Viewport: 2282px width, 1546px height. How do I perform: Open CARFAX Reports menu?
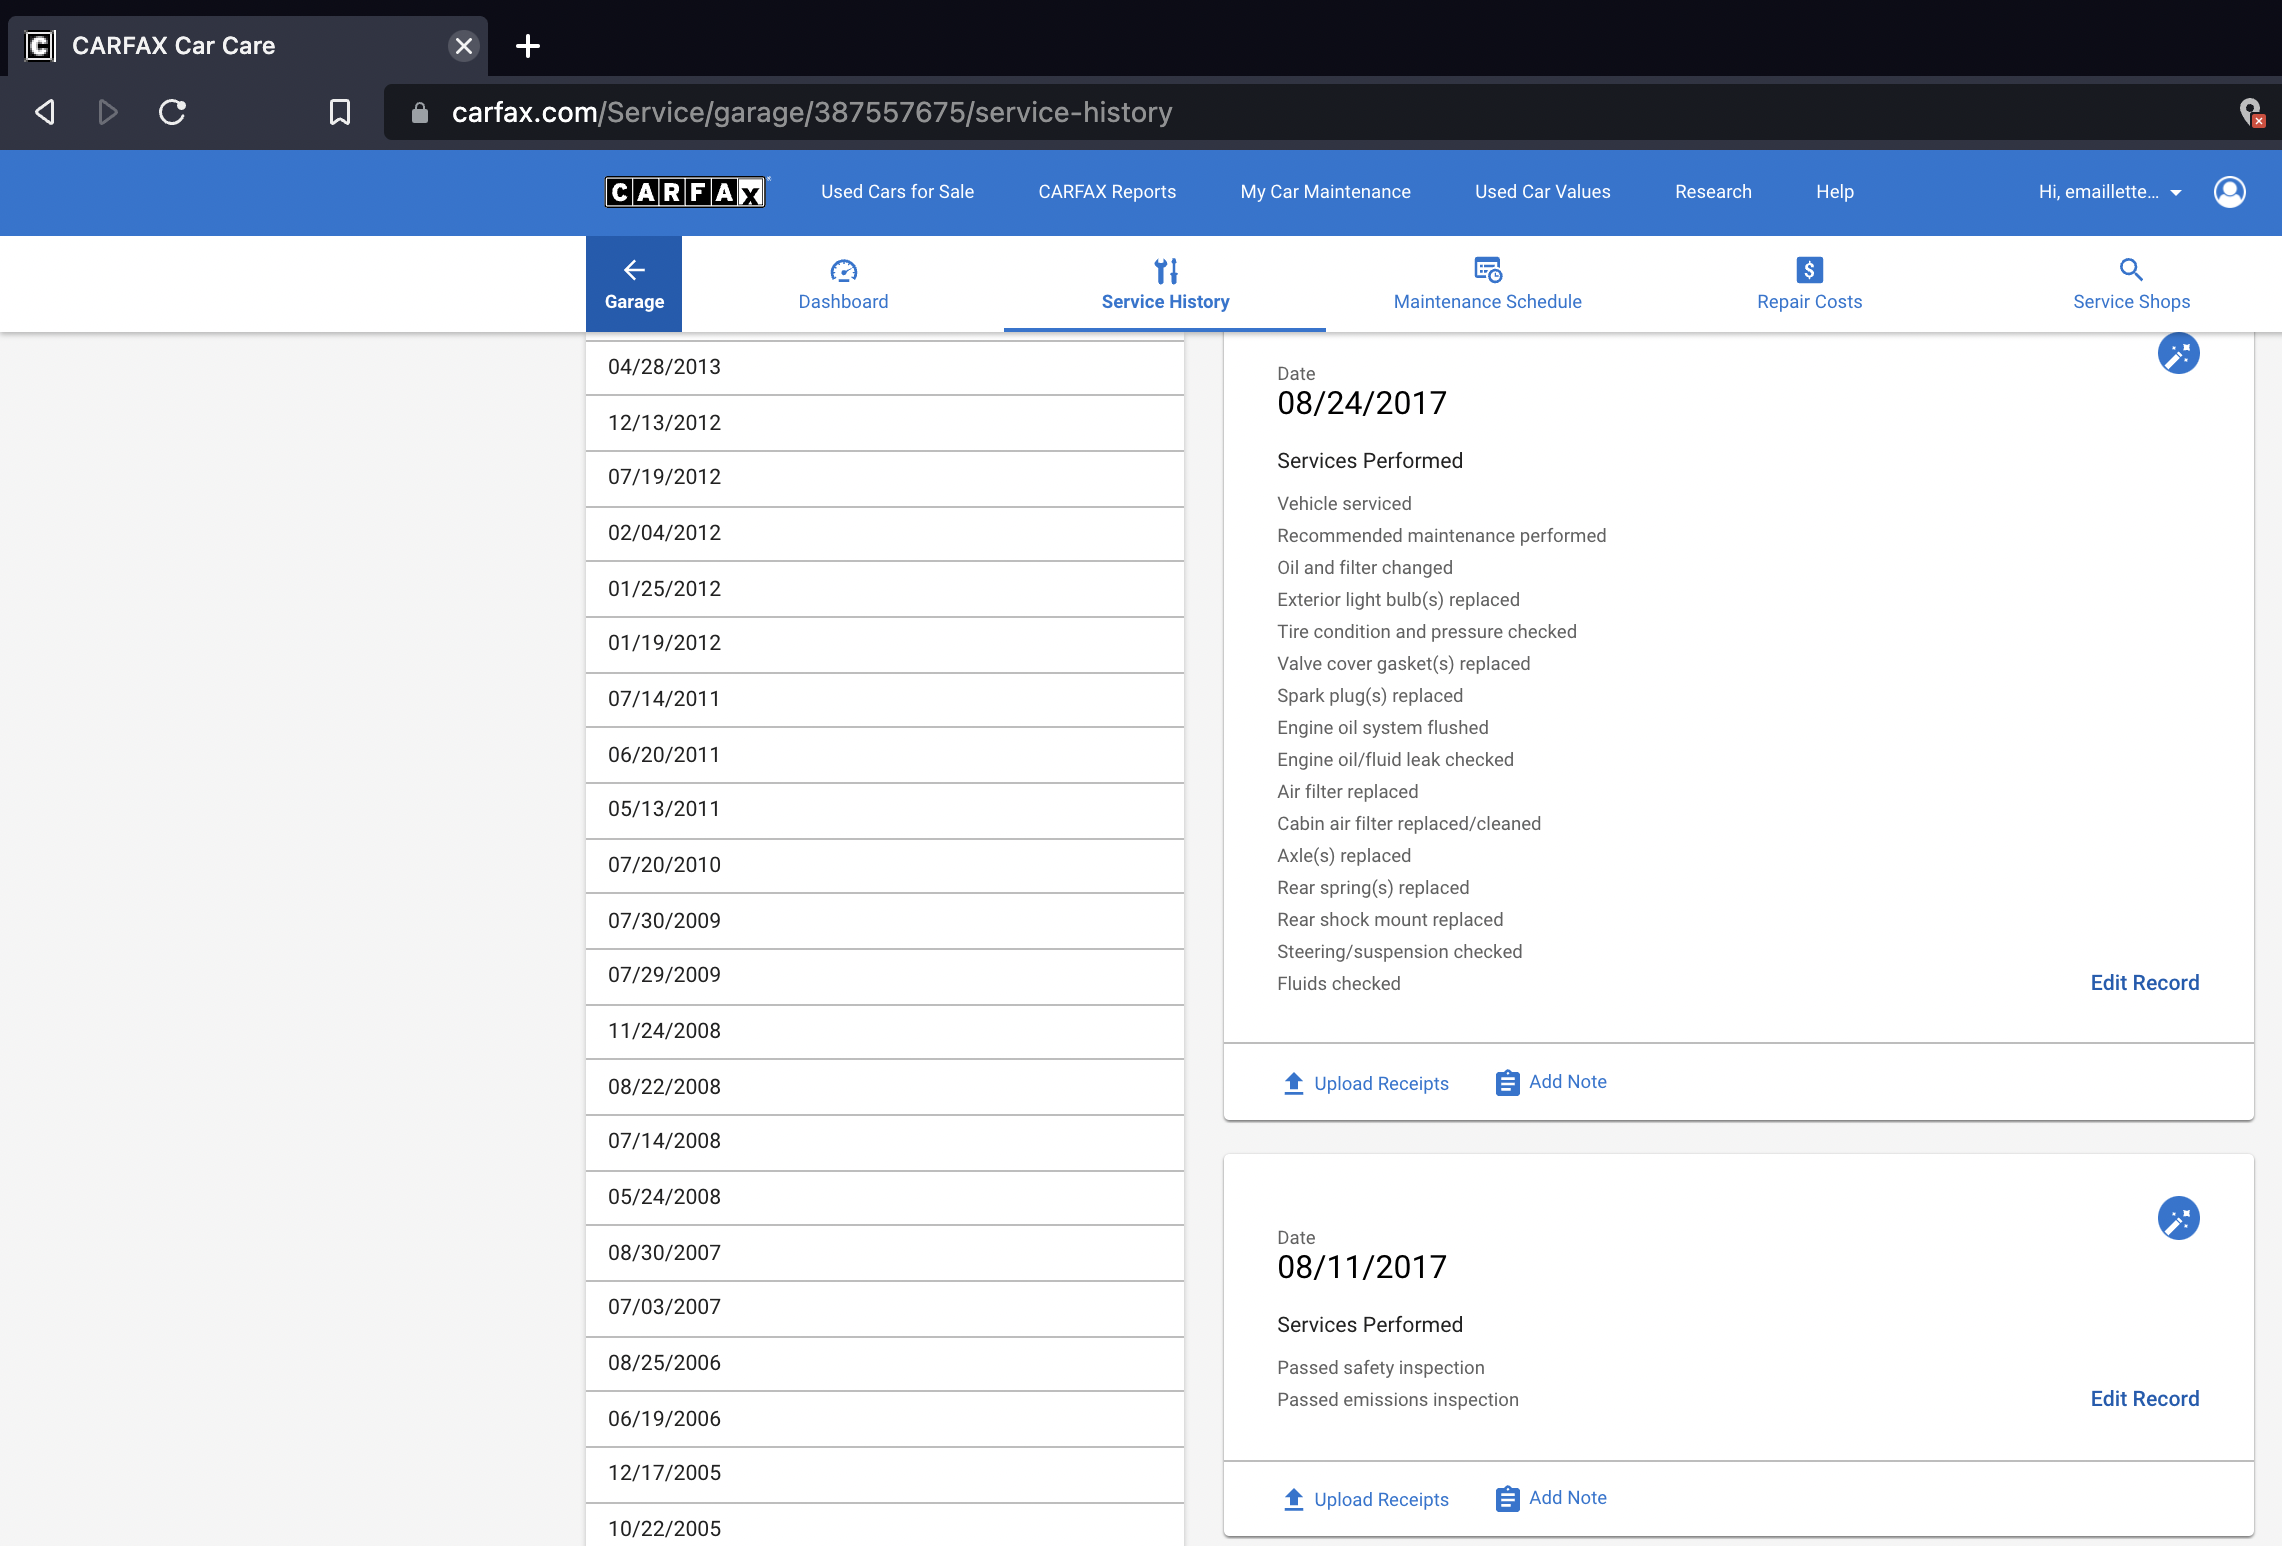point(1107,192)
